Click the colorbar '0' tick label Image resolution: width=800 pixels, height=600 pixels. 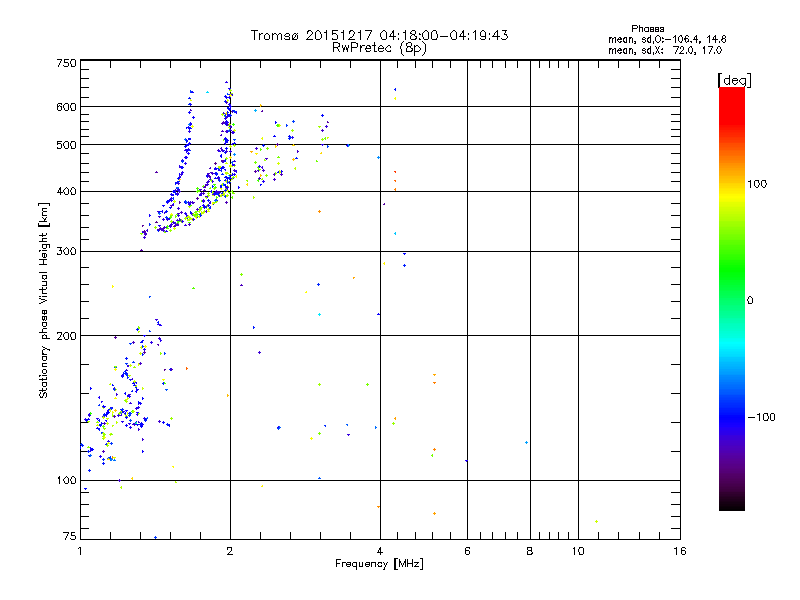[x=750, y=301]
